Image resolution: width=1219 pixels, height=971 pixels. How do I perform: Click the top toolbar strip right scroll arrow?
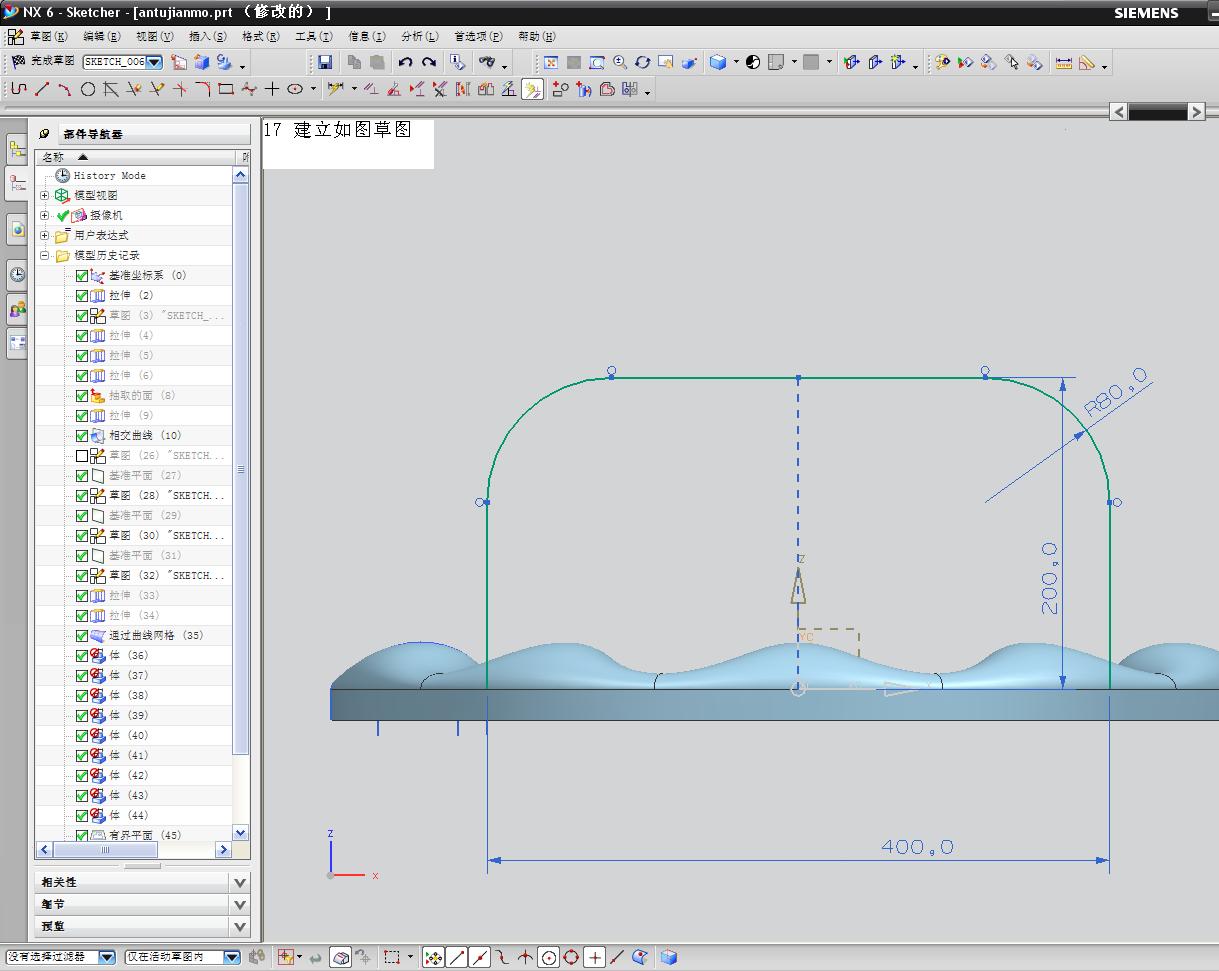click(1196, 112)
